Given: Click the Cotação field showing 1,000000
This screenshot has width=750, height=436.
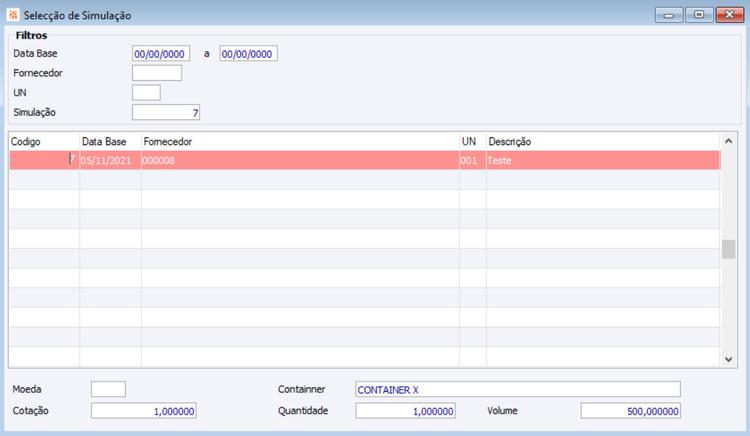Looking at the screenshot, I should click(143, 411).
